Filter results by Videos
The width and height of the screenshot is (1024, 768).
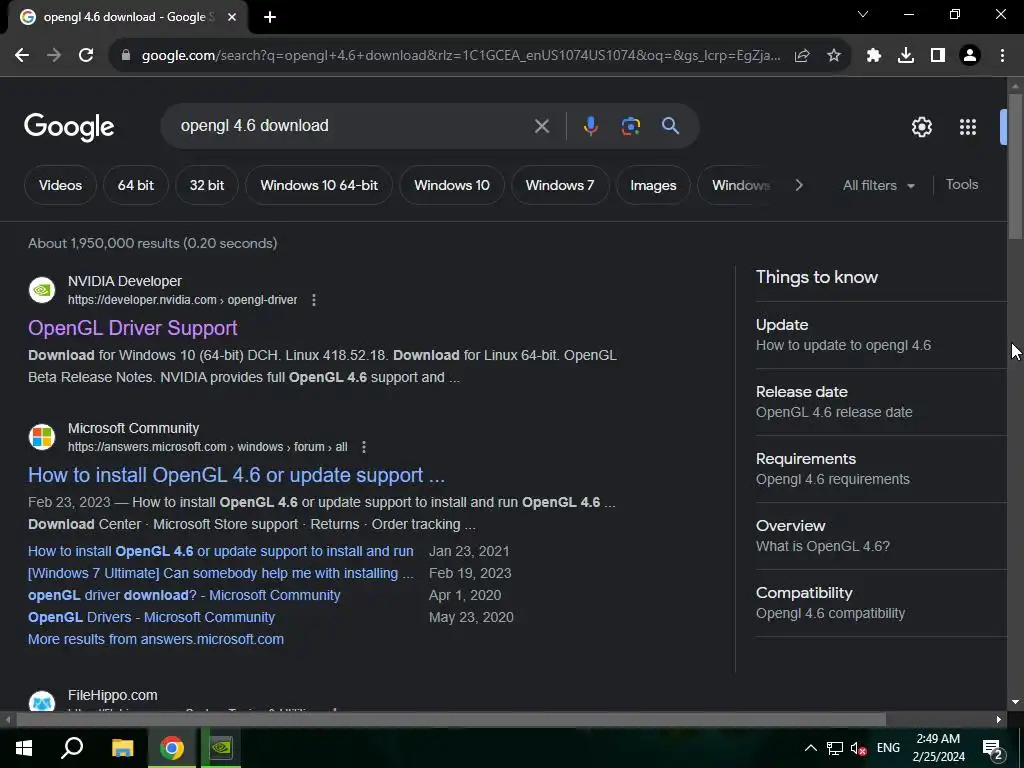pyautogui.click(x=61, y=185)
